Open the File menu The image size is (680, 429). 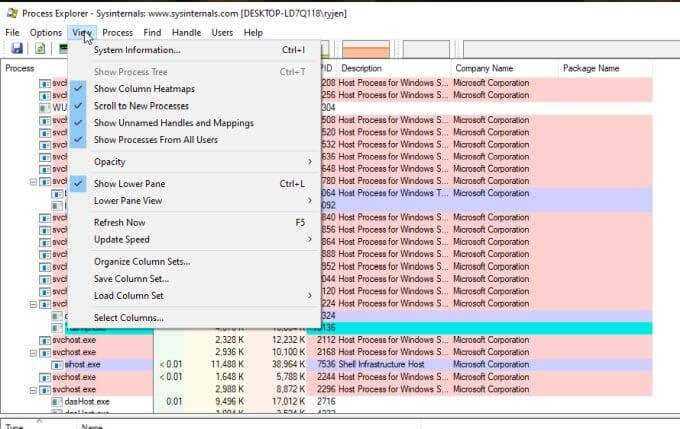(12, 33)
